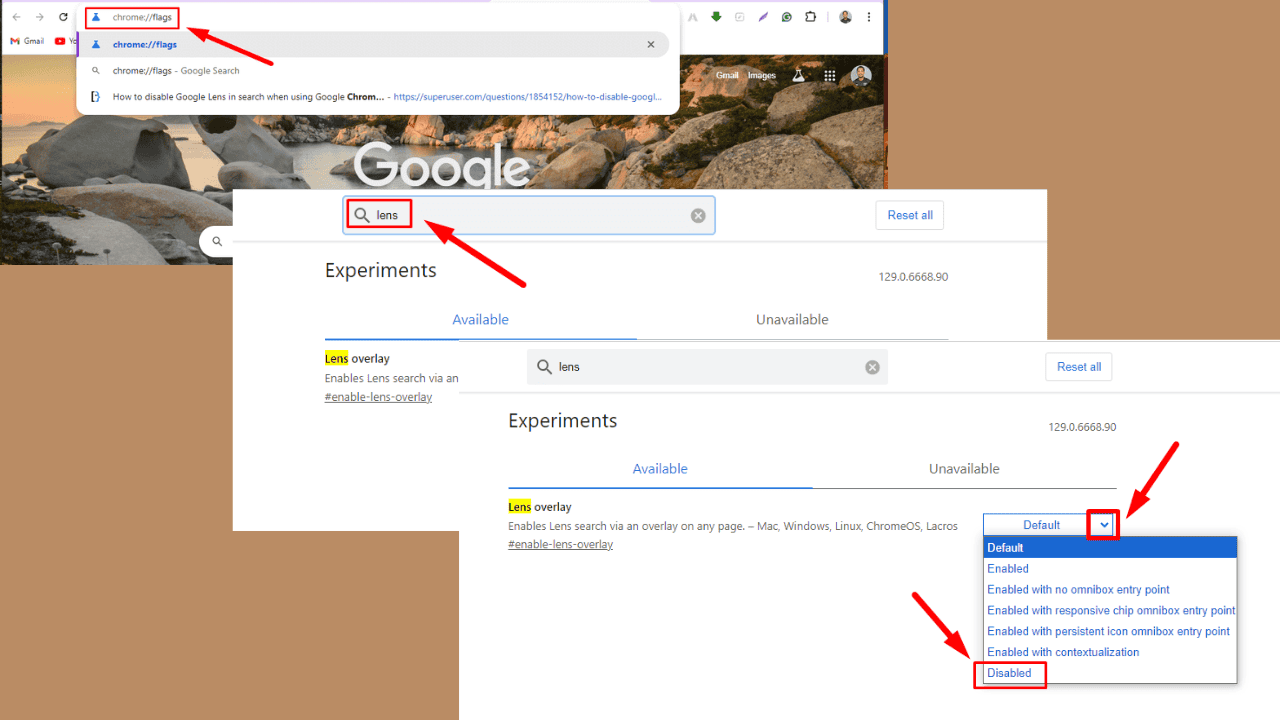Choose the Disabled option in dropdown
1280x720 pixels.
point(1110,673)
